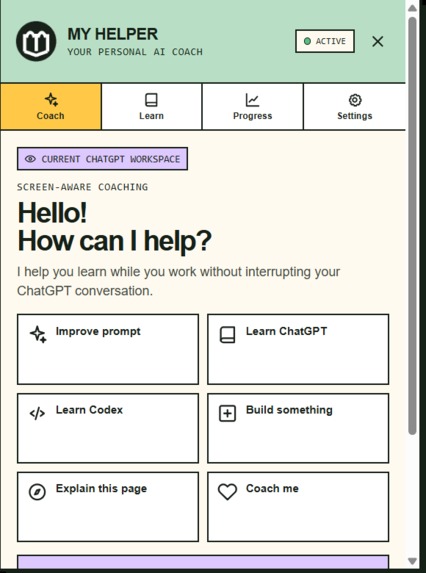Viewport: 426px width, 573px height.
Task: Close the My Helper panel
Action: 377,41
